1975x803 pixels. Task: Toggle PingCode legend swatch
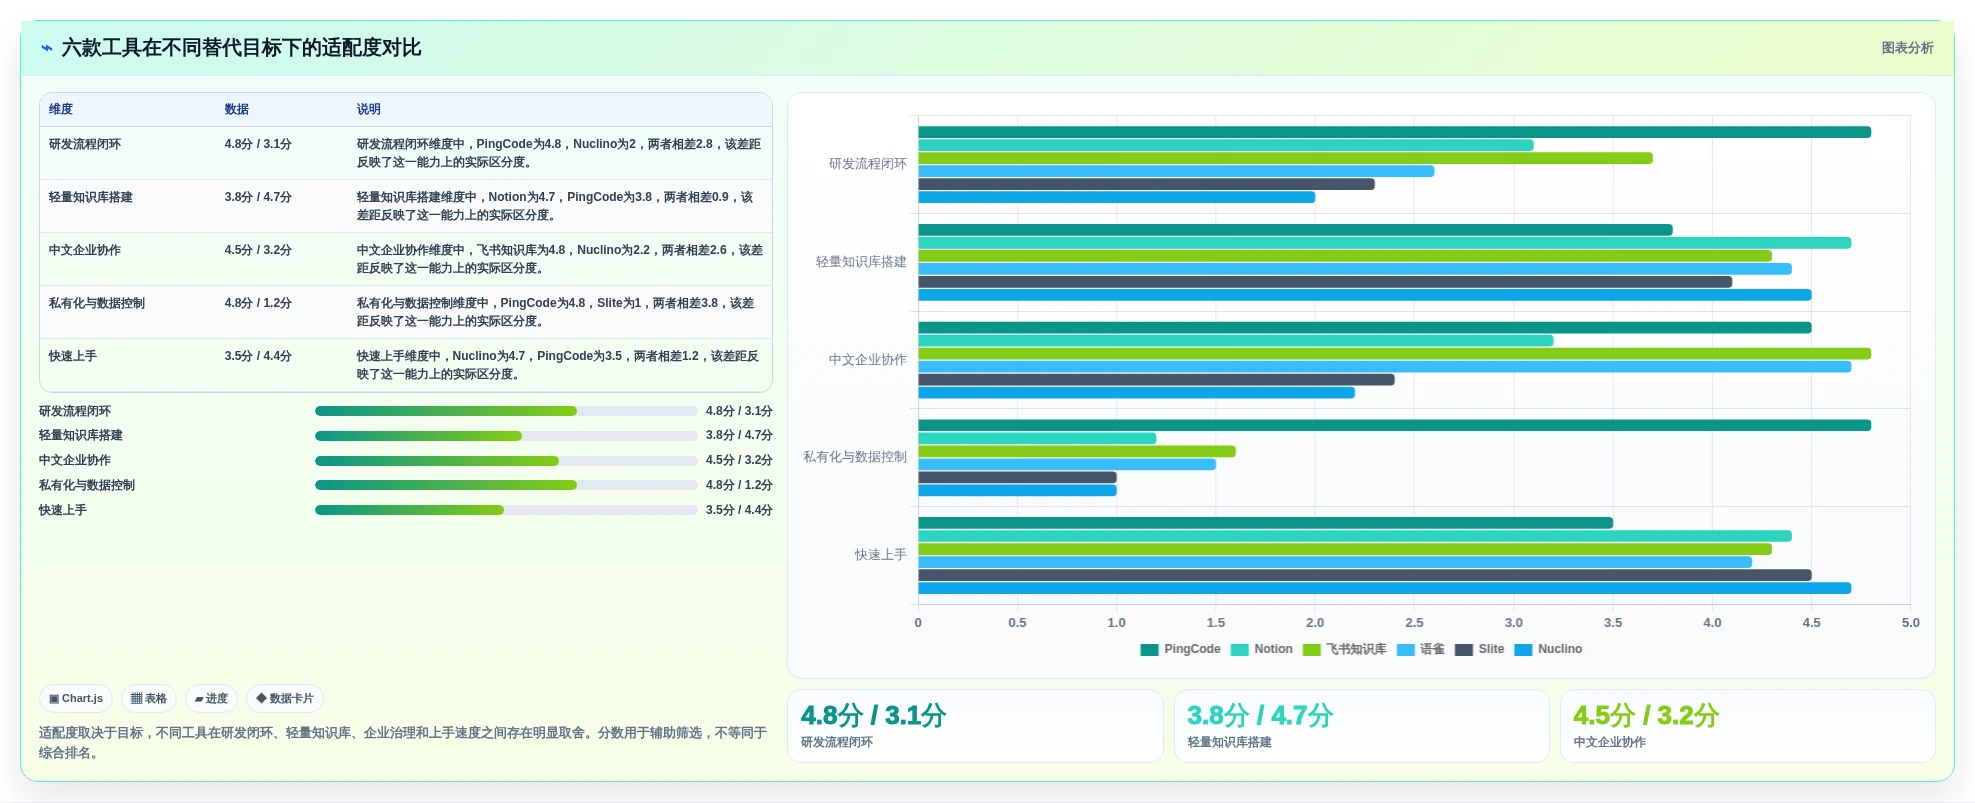click(1149, 650)
